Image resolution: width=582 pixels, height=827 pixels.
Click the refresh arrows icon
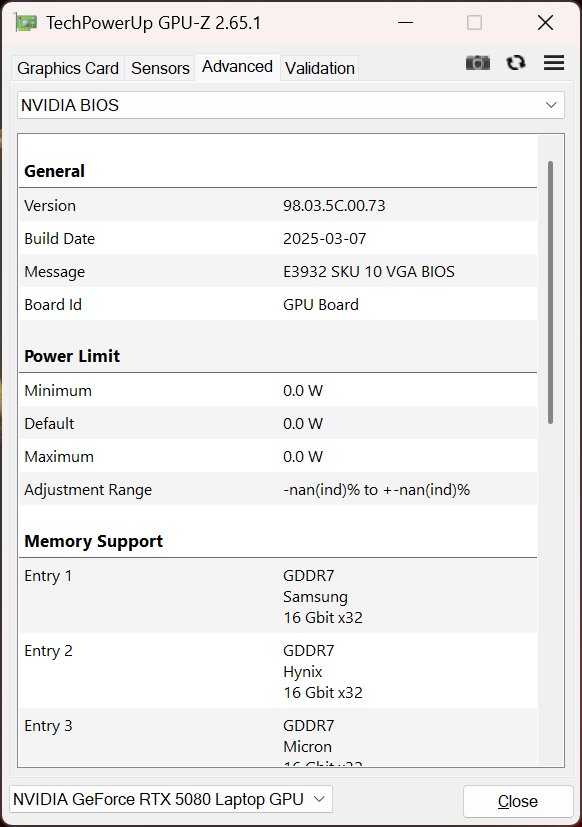pos(516,63)
